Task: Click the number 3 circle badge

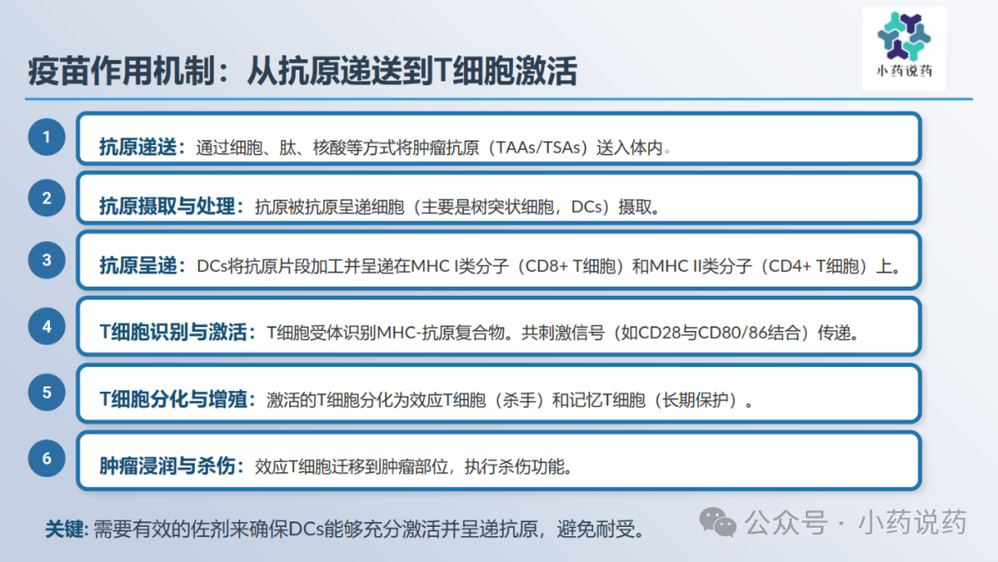Action: 46,260
